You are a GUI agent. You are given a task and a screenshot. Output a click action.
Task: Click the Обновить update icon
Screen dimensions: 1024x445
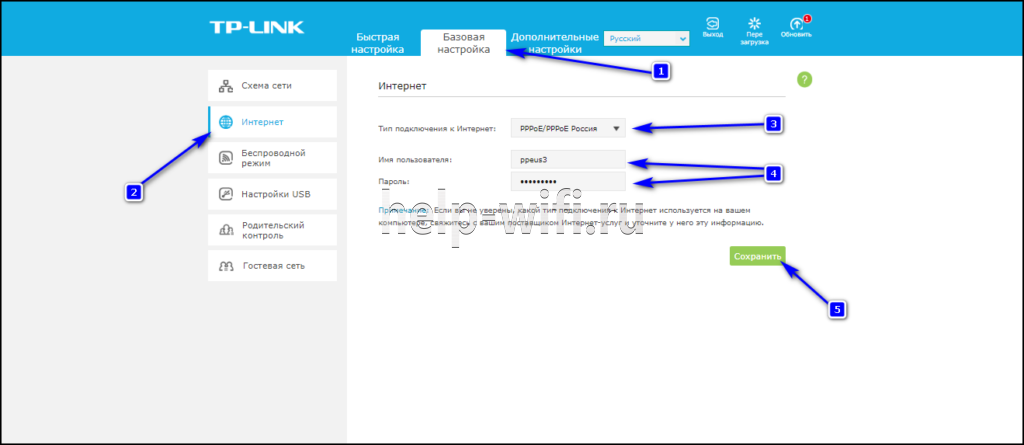point(797,23)
